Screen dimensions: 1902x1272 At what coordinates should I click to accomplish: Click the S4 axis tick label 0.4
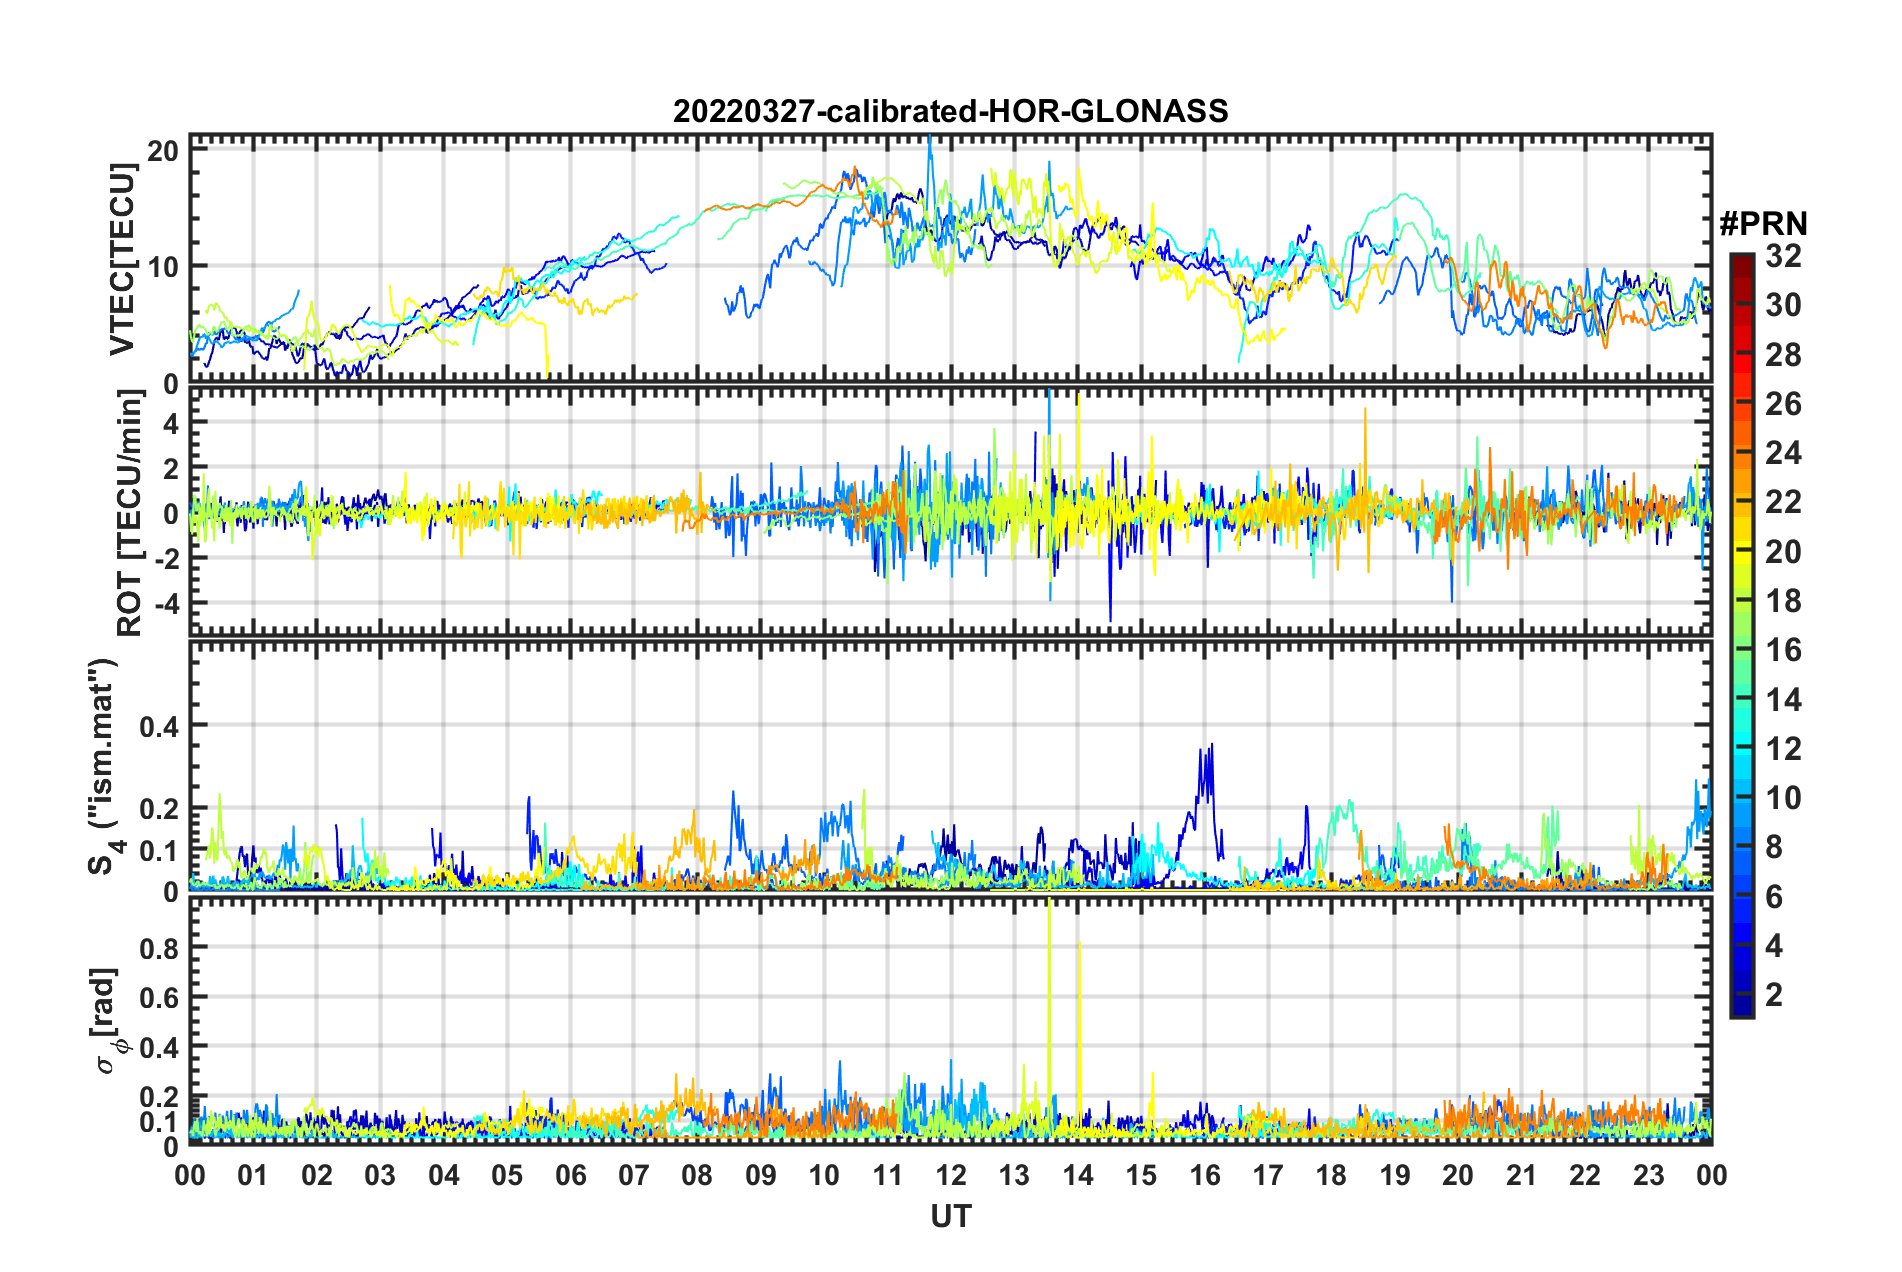pos(160,727)
